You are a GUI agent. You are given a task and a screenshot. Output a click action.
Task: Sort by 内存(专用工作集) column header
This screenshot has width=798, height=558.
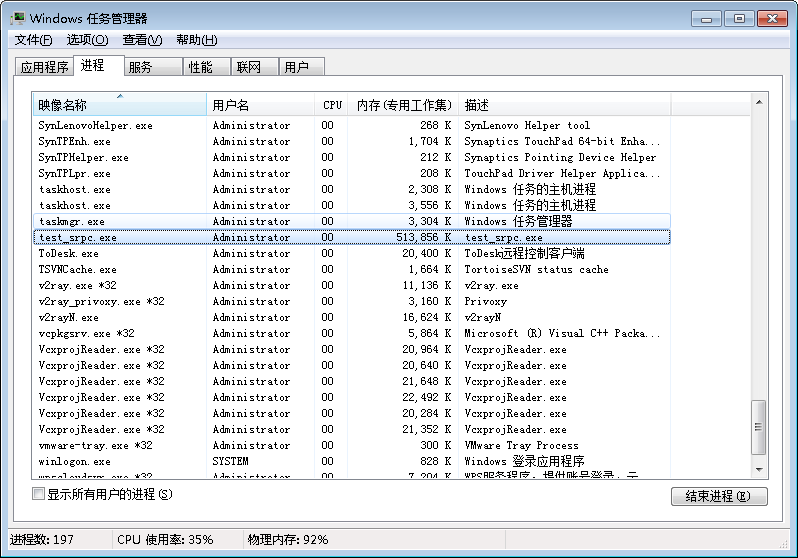pos(404,105)
